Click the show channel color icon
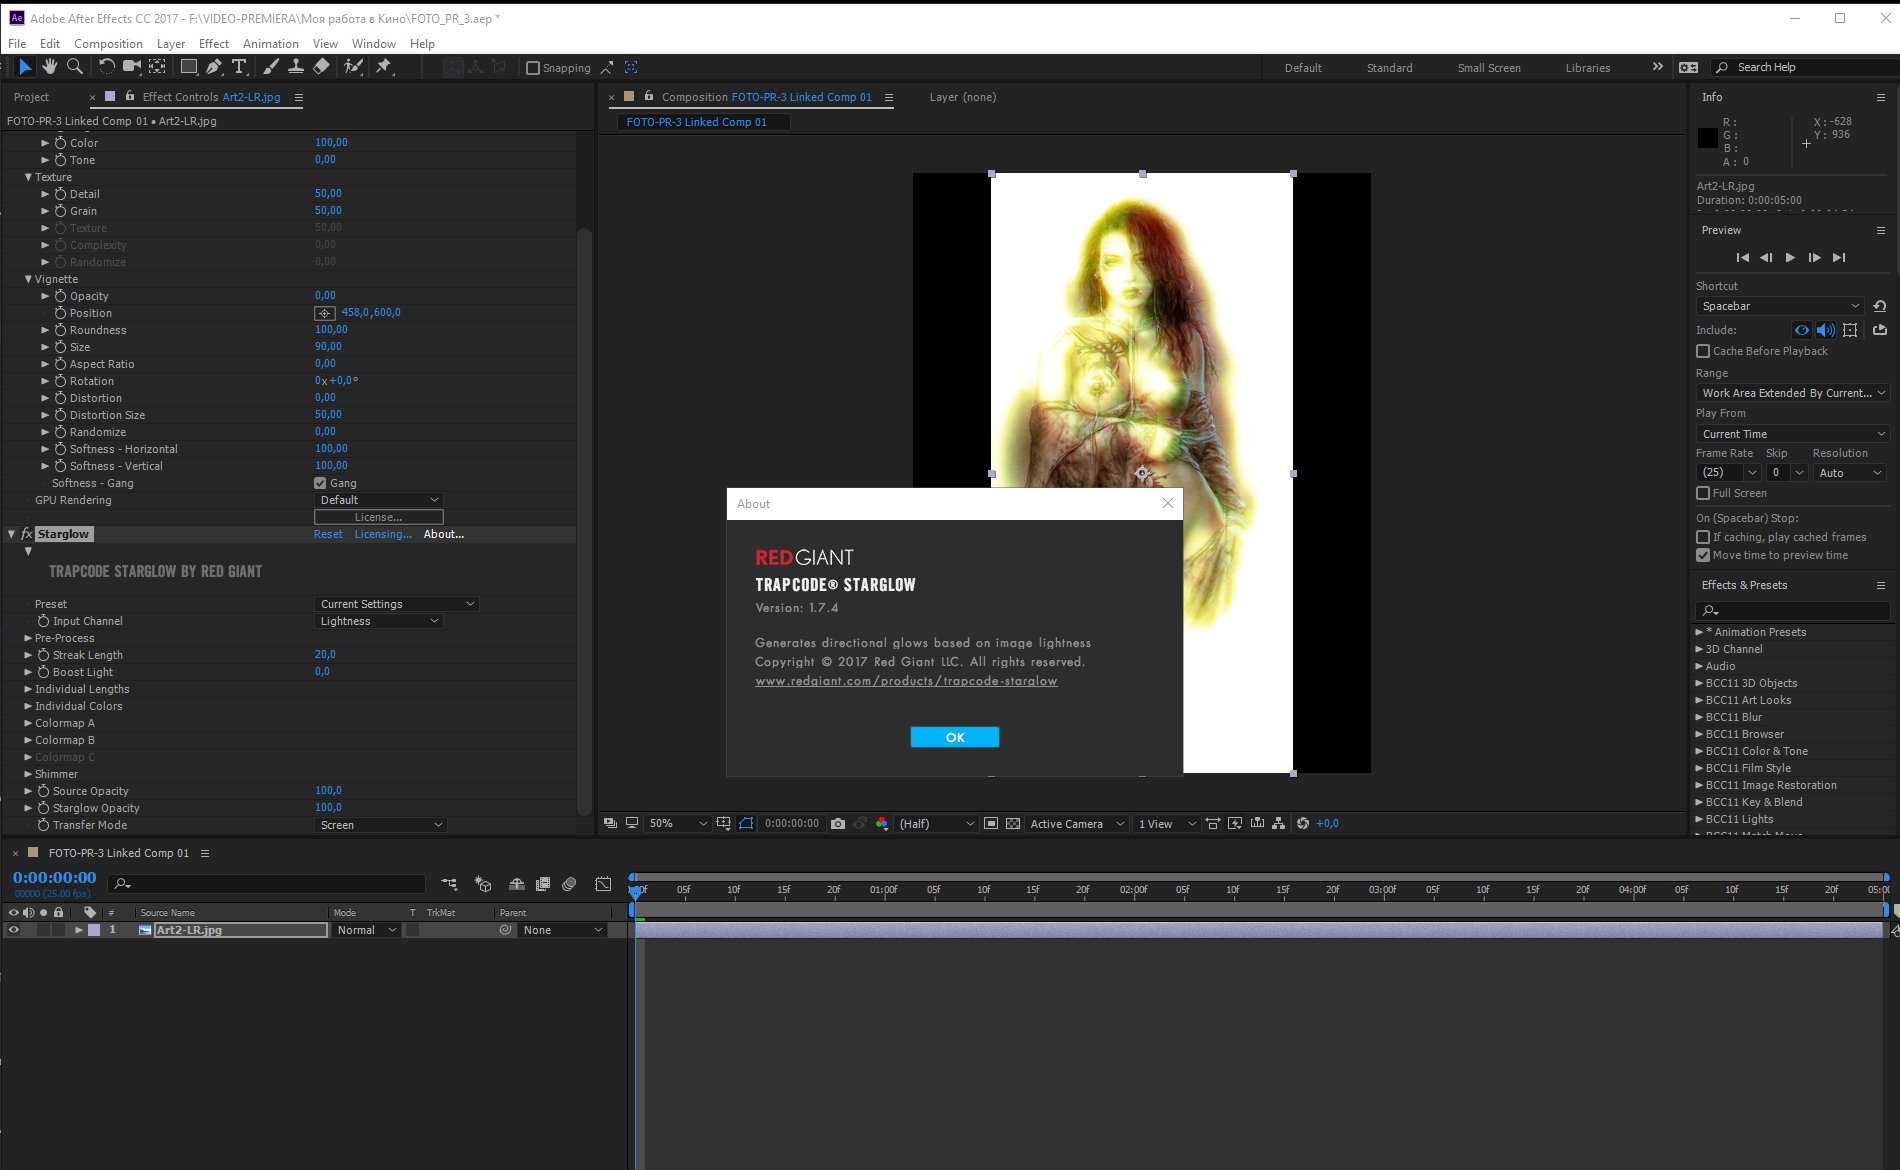The image size is (1900, 1170). tap(881, 824)
